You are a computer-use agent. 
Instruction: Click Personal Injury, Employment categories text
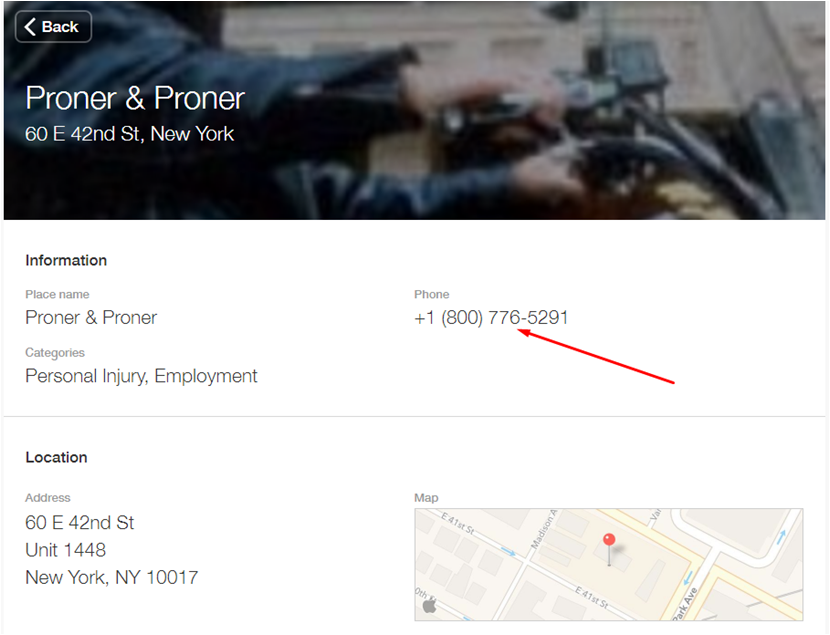click(x=141, y=376)
